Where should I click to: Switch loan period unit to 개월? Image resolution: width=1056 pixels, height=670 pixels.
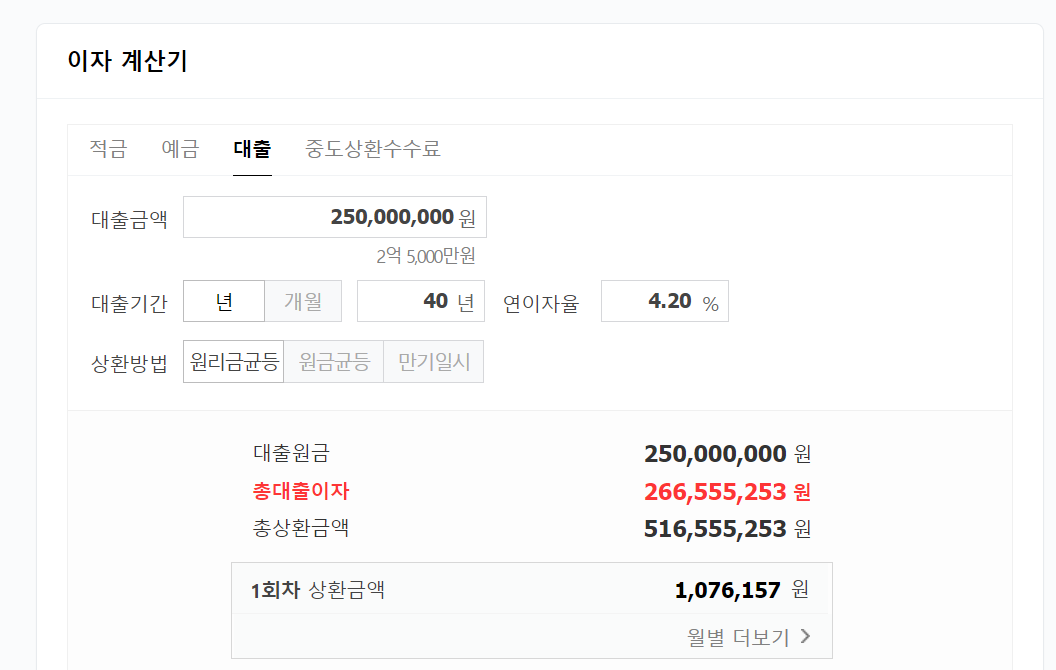click(x=303, y=300)
